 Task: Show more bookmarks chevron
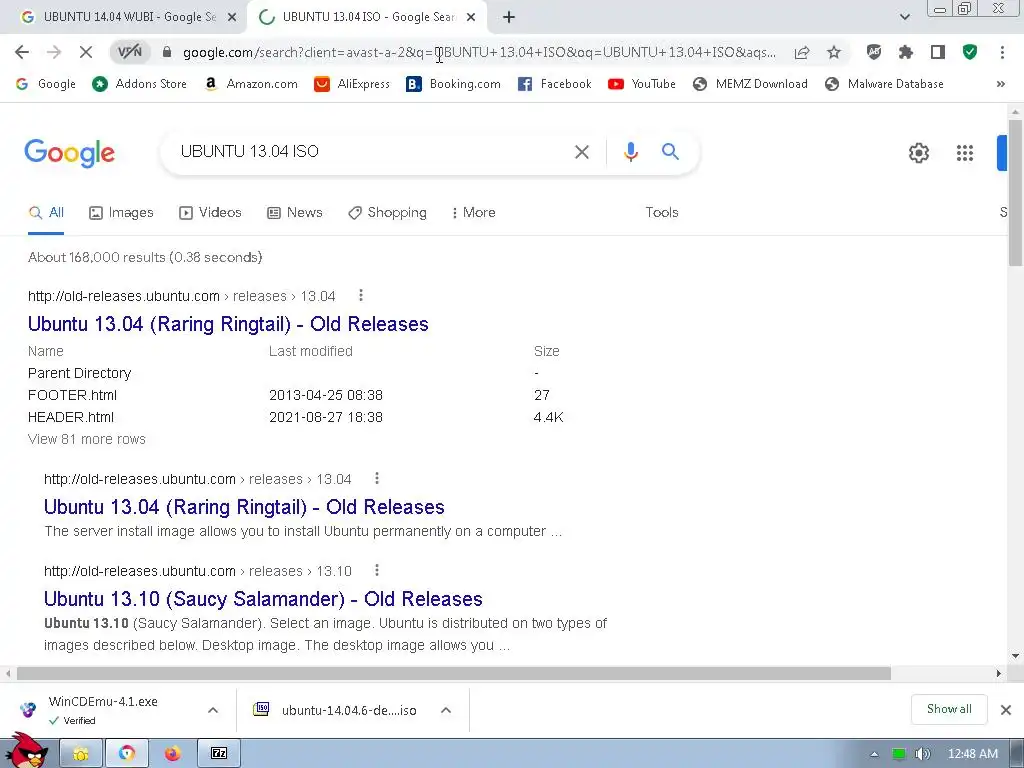point(1000,84)
